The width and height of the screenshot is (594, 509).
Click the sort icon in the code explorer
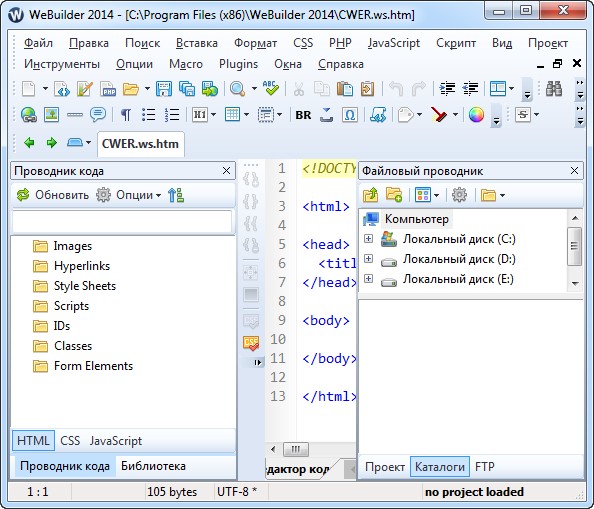[x=176, y=195]
